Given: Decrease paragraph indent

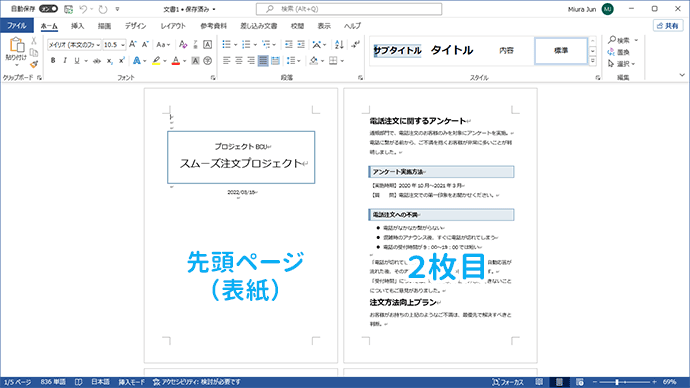Looking at the screenshot, I should [289, 44].
